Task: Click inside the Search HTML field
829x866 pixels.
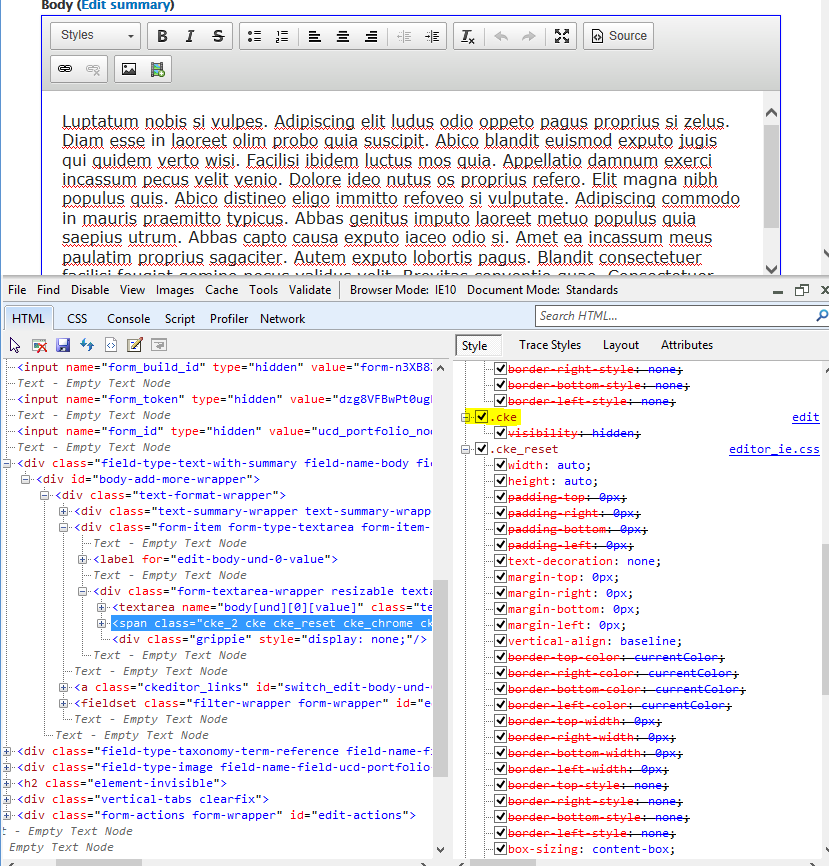Action: click(674, 316)
